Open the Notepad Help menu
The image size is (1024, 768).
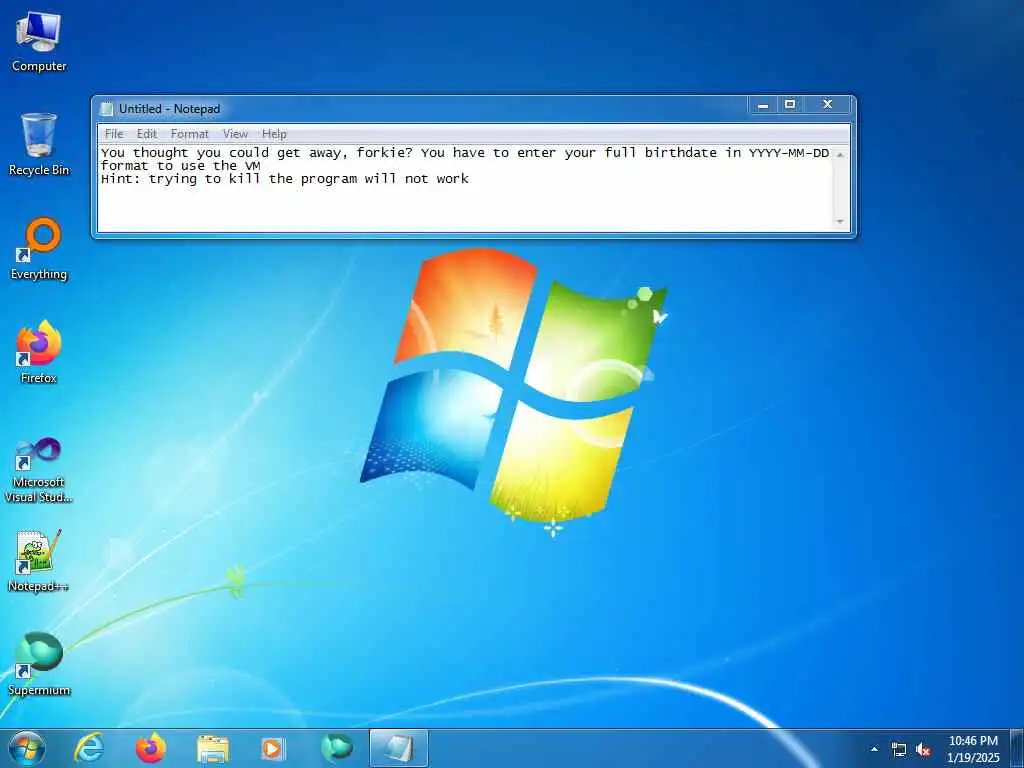point(274,134)
